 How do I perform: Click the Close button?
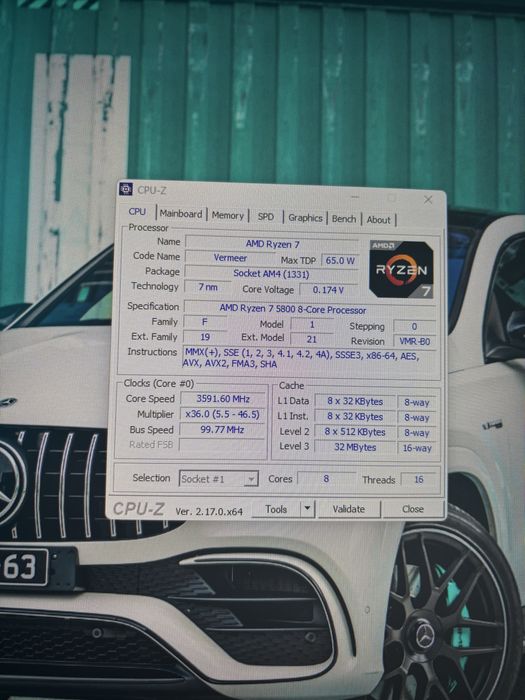tap(413, 509)
